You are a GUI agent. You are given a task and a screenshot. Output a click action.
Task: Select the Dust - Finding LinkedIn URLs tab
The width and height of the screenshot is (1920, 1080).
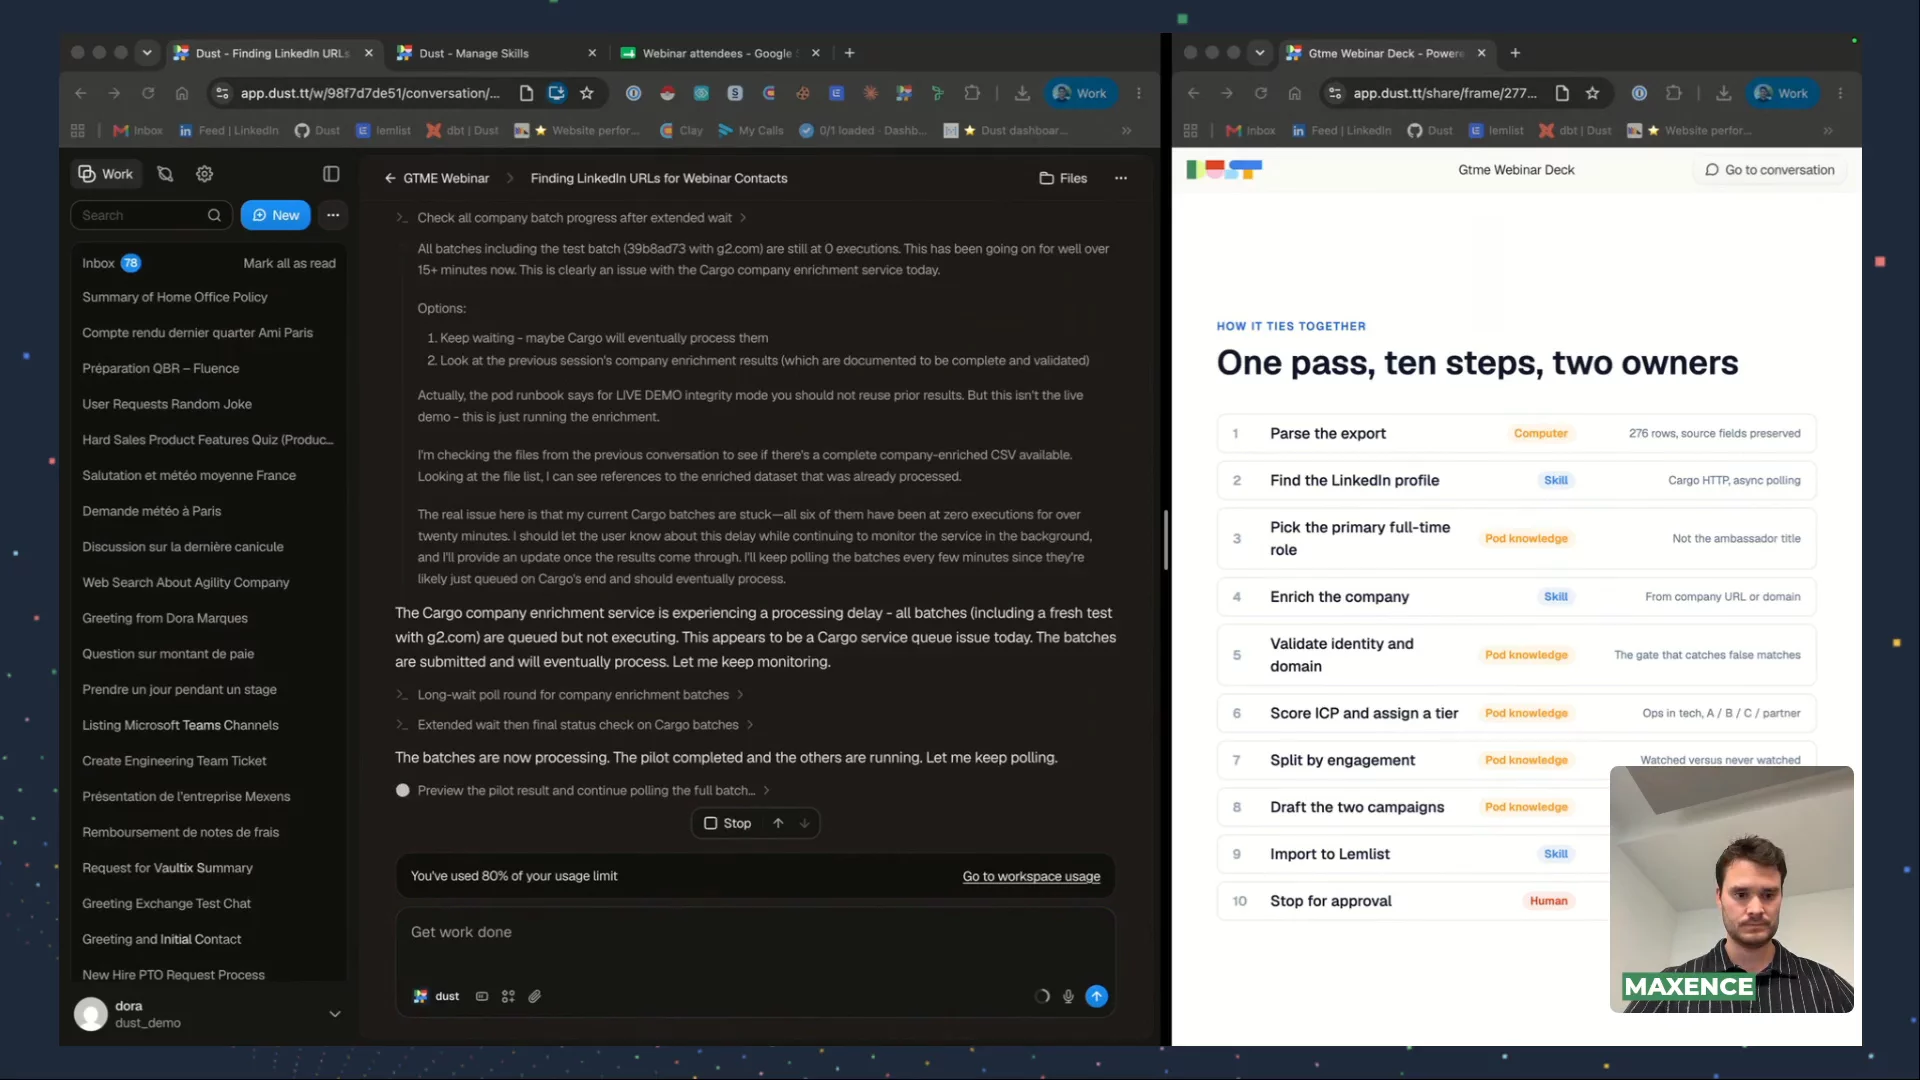pos(273,53)
